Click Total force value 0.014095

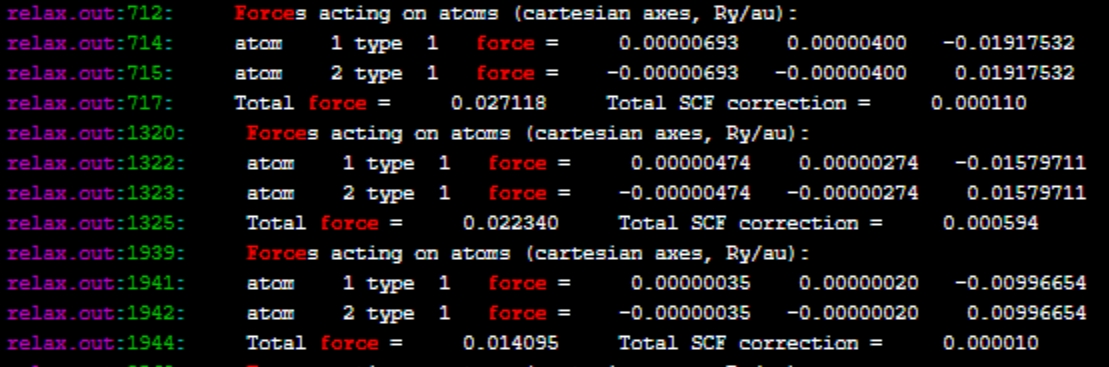pos(511,344)
